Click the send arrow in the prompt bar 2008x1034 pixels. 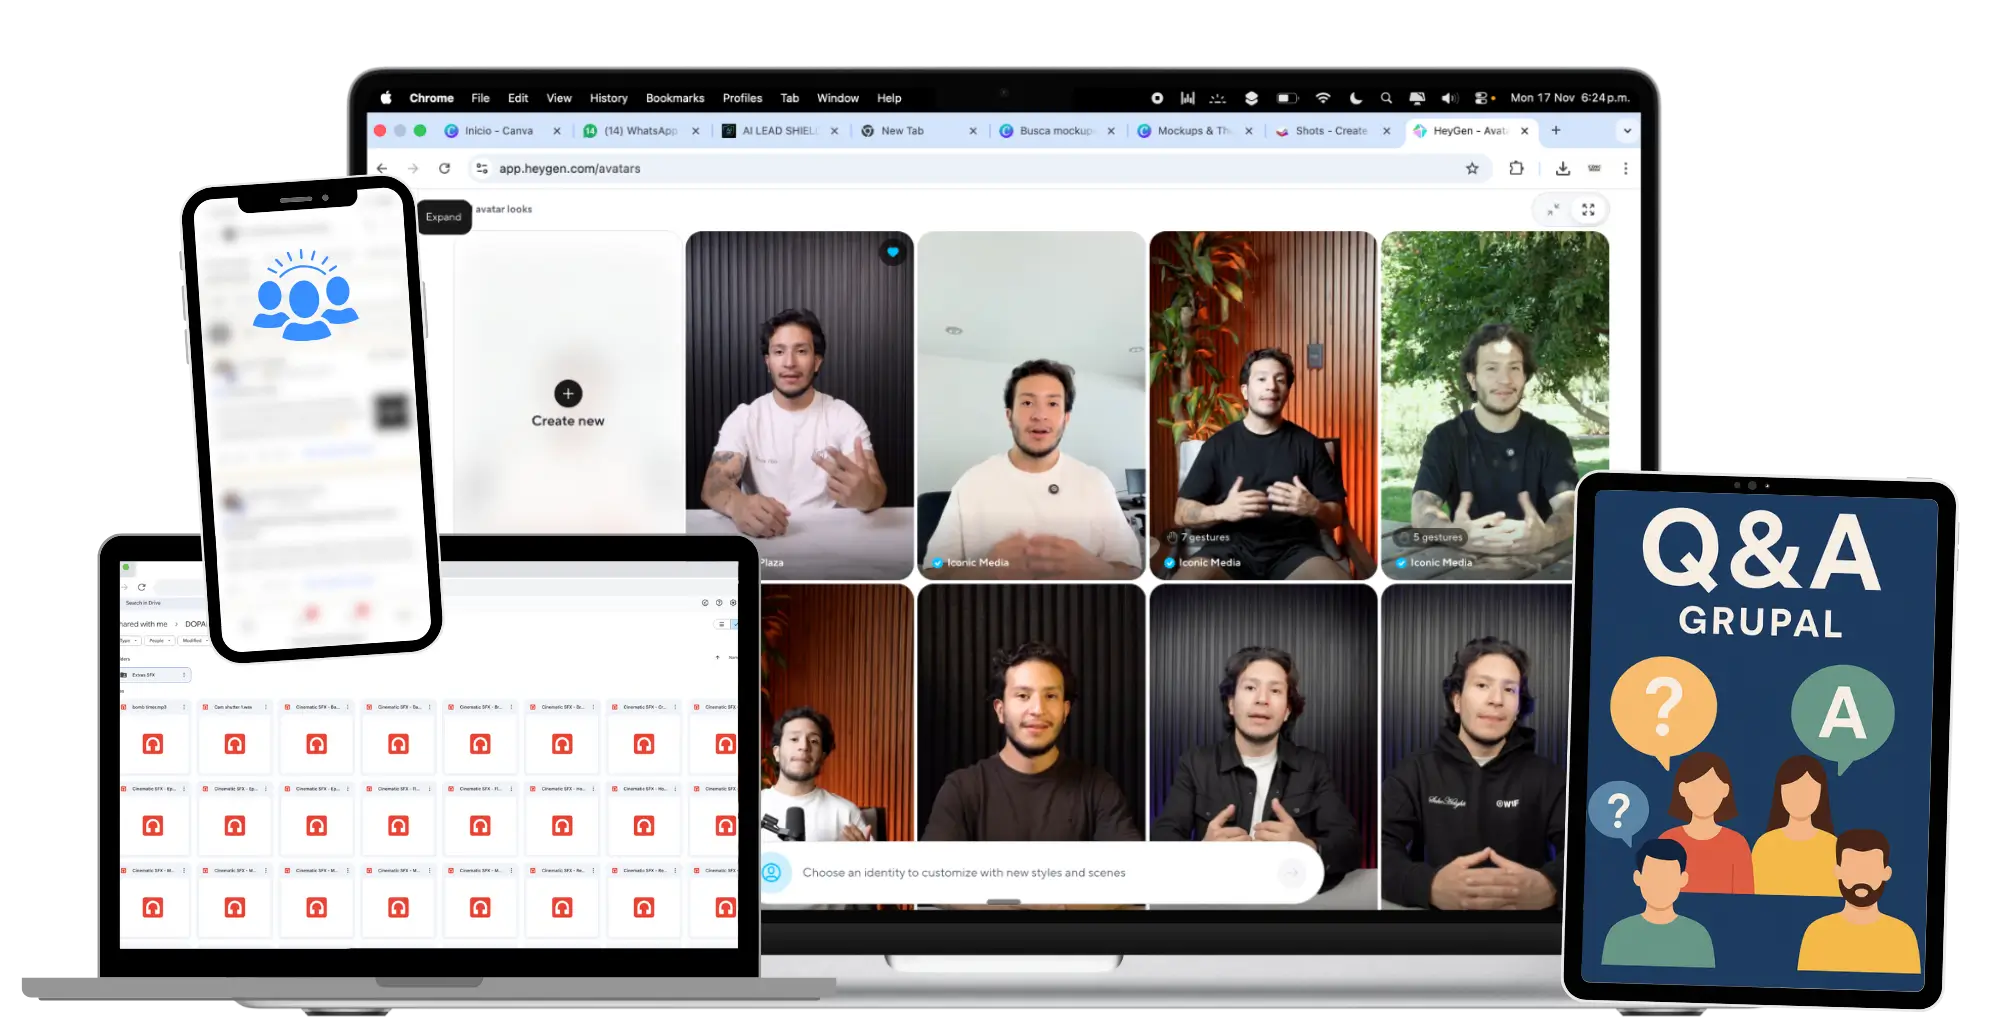(x=1292, y=873)
